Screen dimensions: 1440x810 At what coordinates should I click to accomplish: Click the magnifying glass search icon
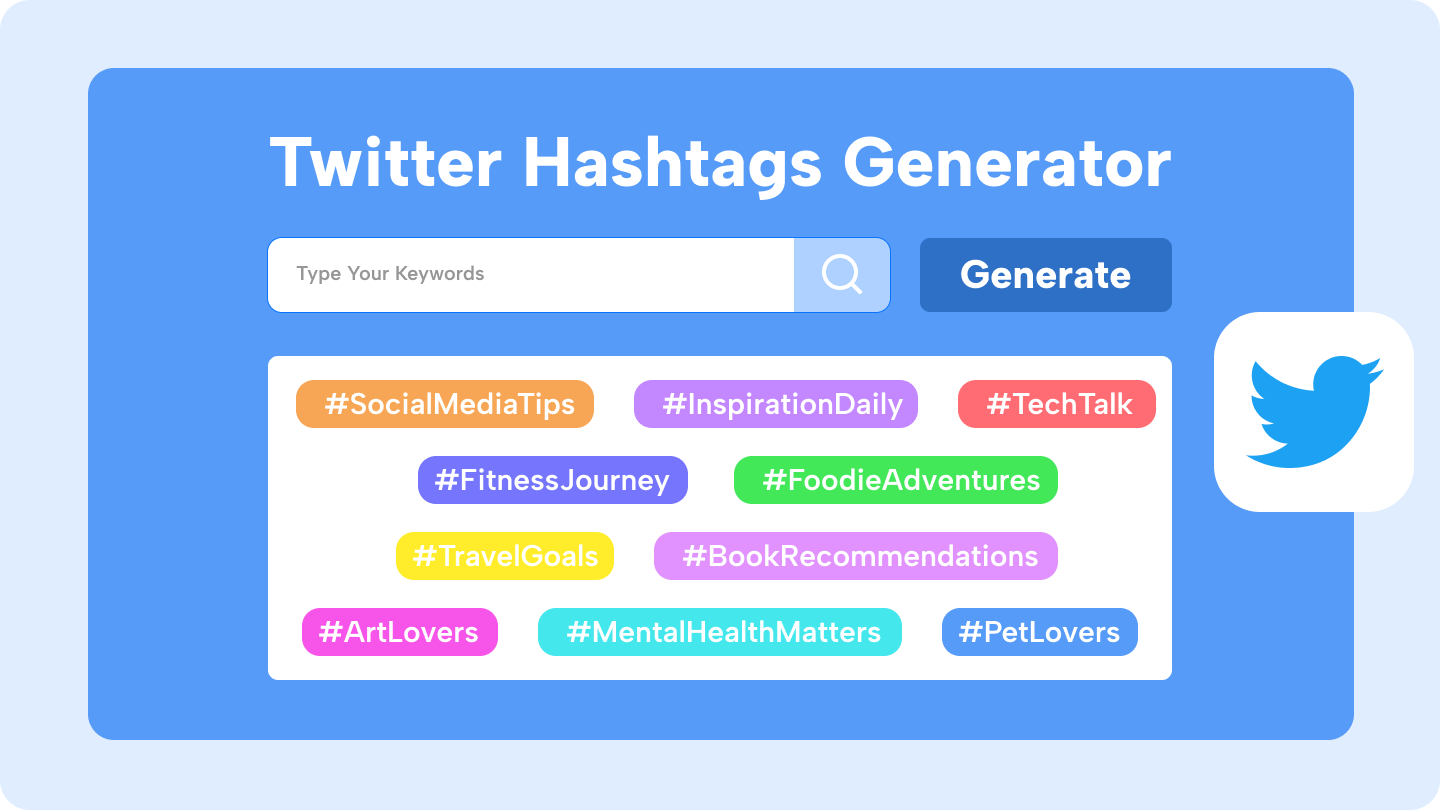841,274
